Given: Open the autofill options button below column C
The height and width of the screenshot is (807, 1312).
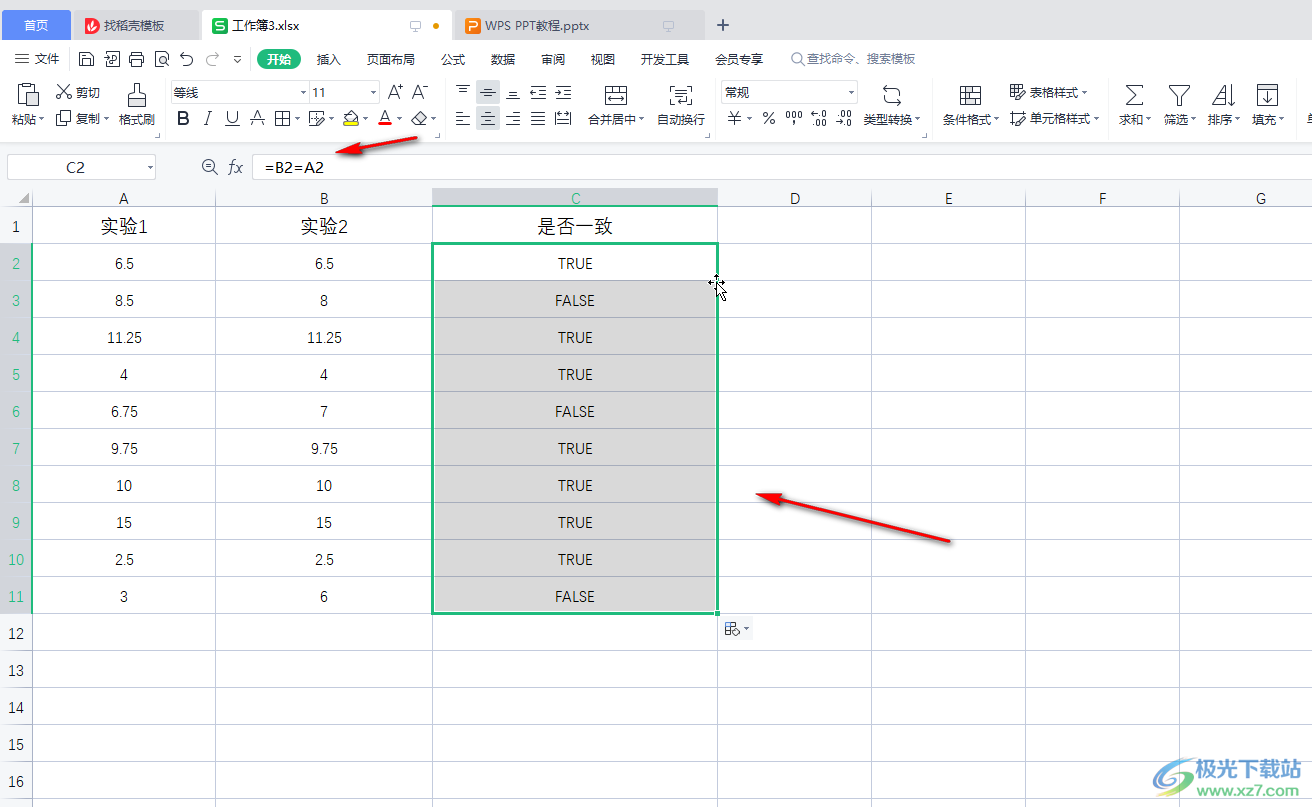Looking at the screenshot, I should 736,629.
